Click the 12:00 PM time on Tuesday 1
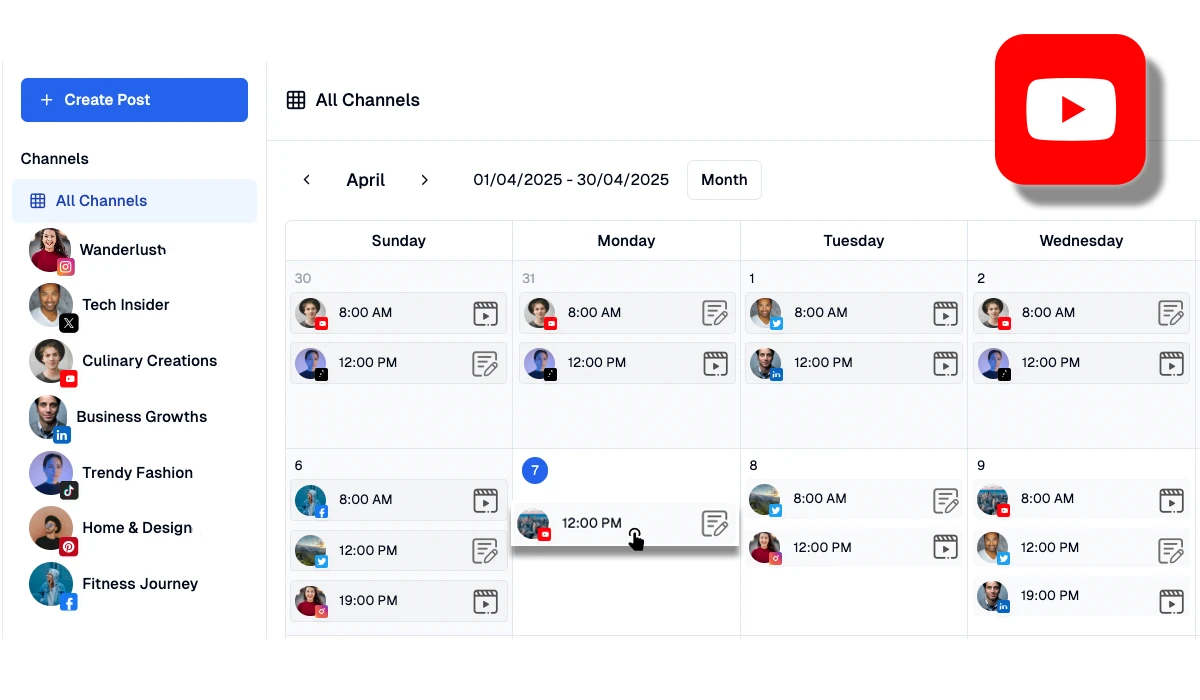Screen dimensions: 1200x700 pos(823,363)
